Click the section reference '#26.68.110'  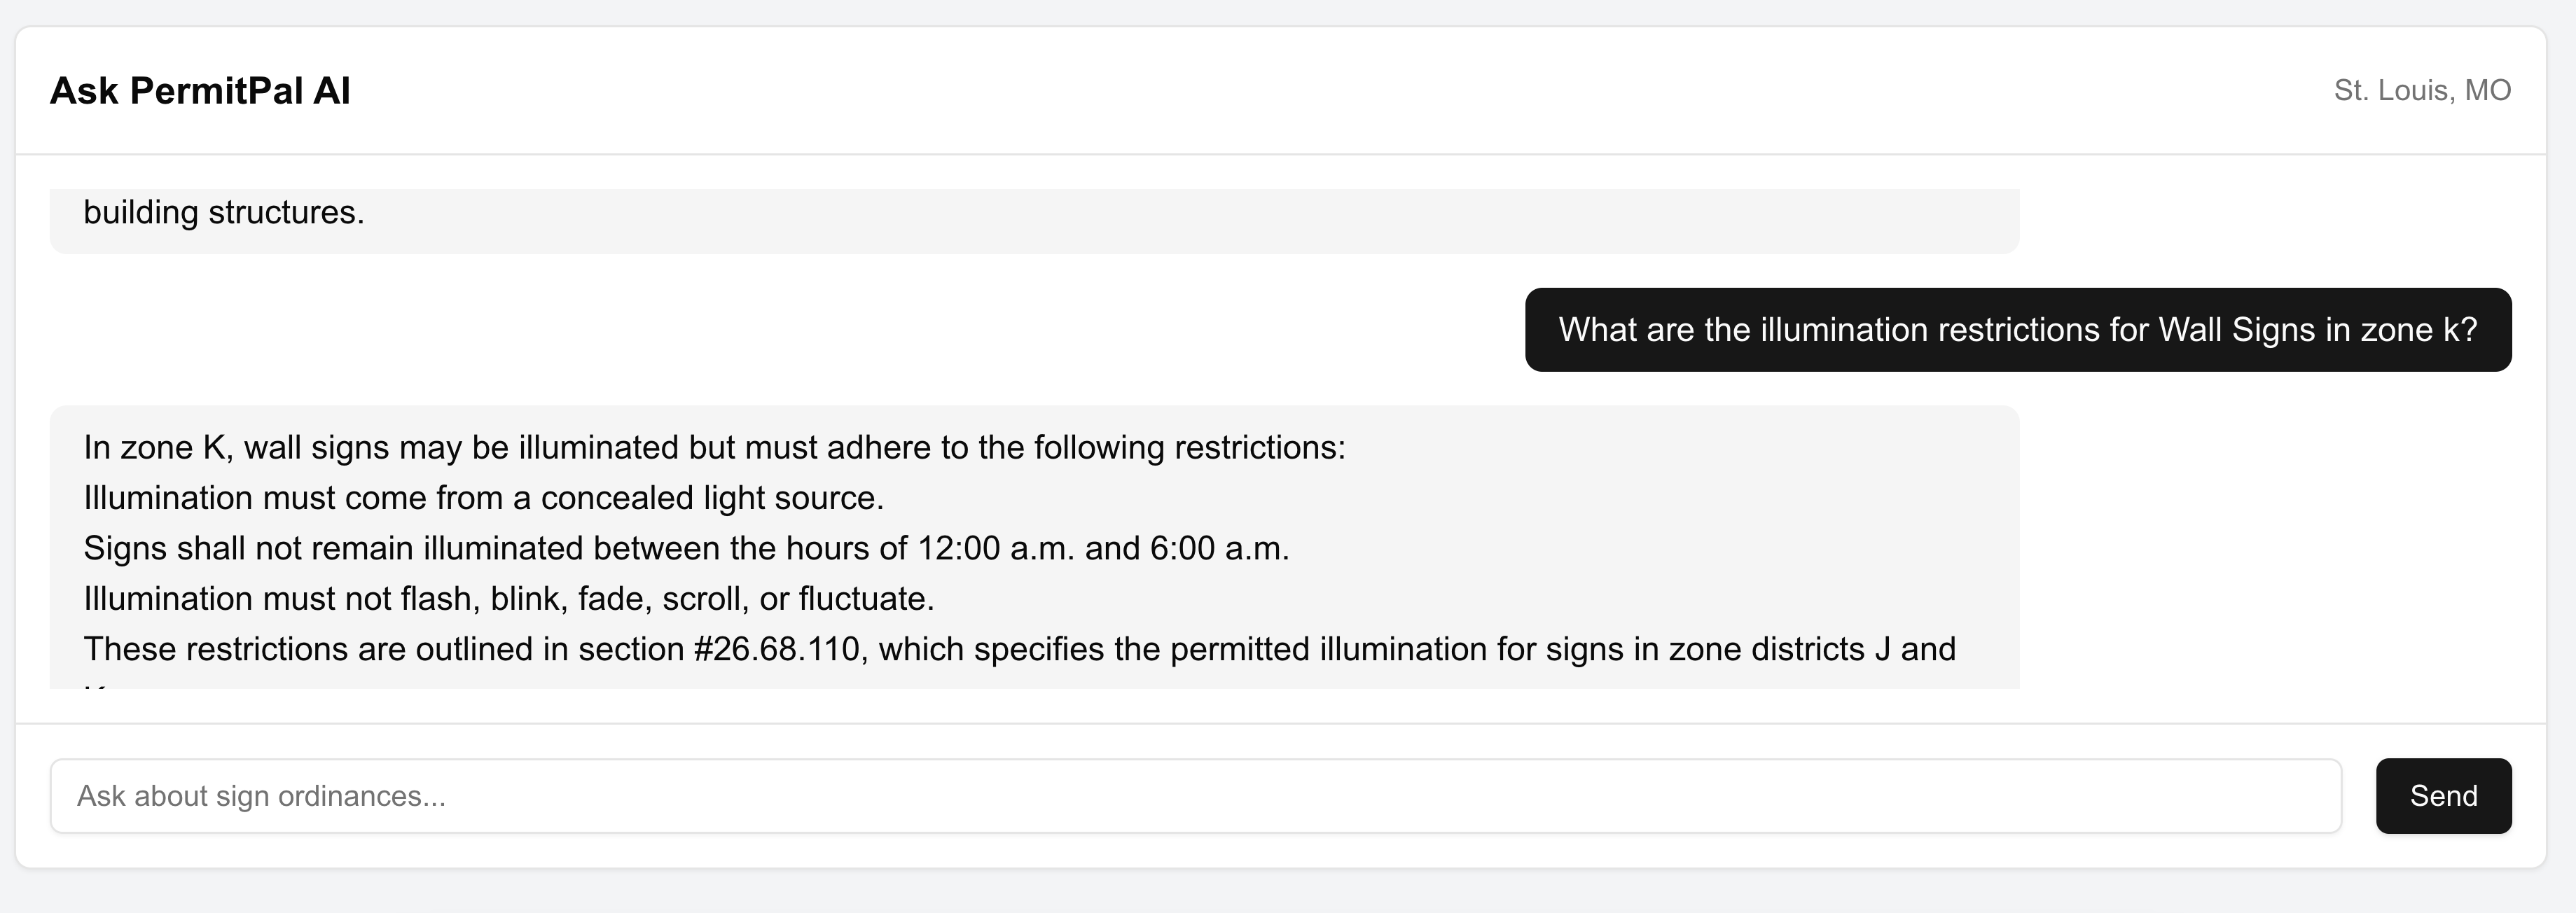pyautogui.click(x=776, y=649)
